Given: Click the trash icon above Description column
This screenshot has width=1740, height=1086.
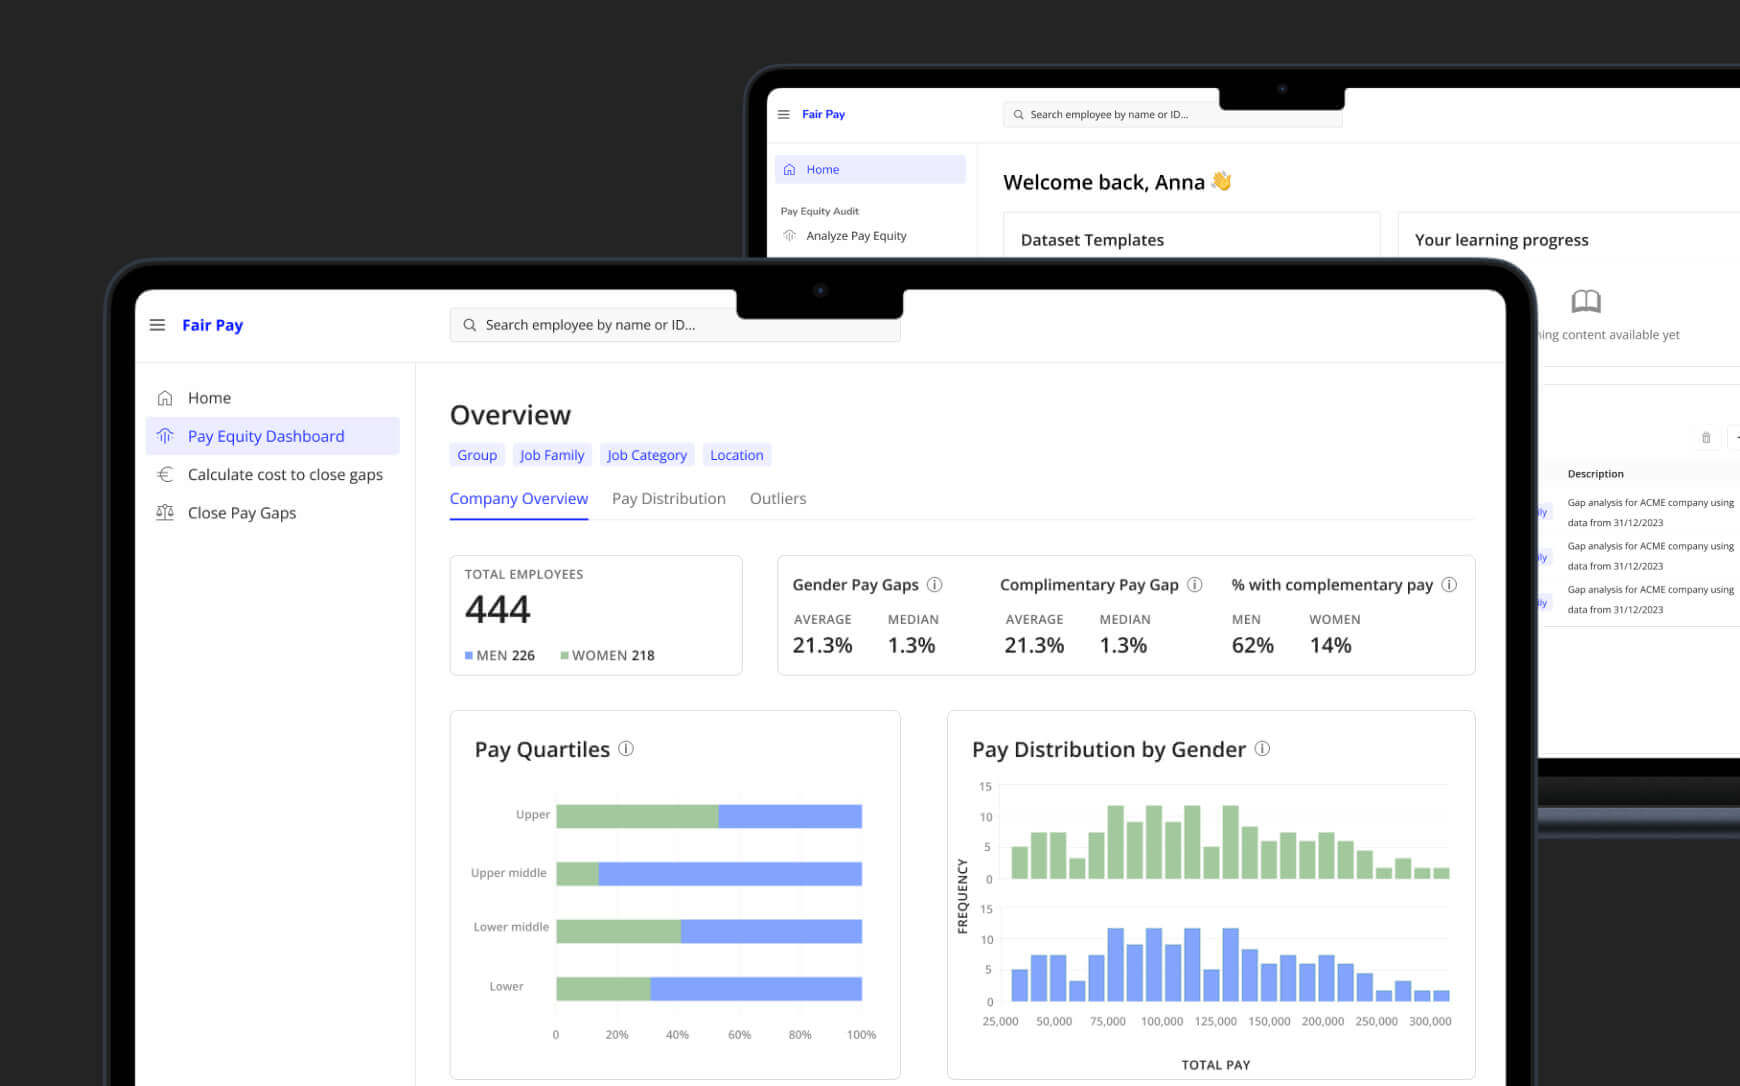Looking at the screenshot, I should click(x=1706, y=438).
